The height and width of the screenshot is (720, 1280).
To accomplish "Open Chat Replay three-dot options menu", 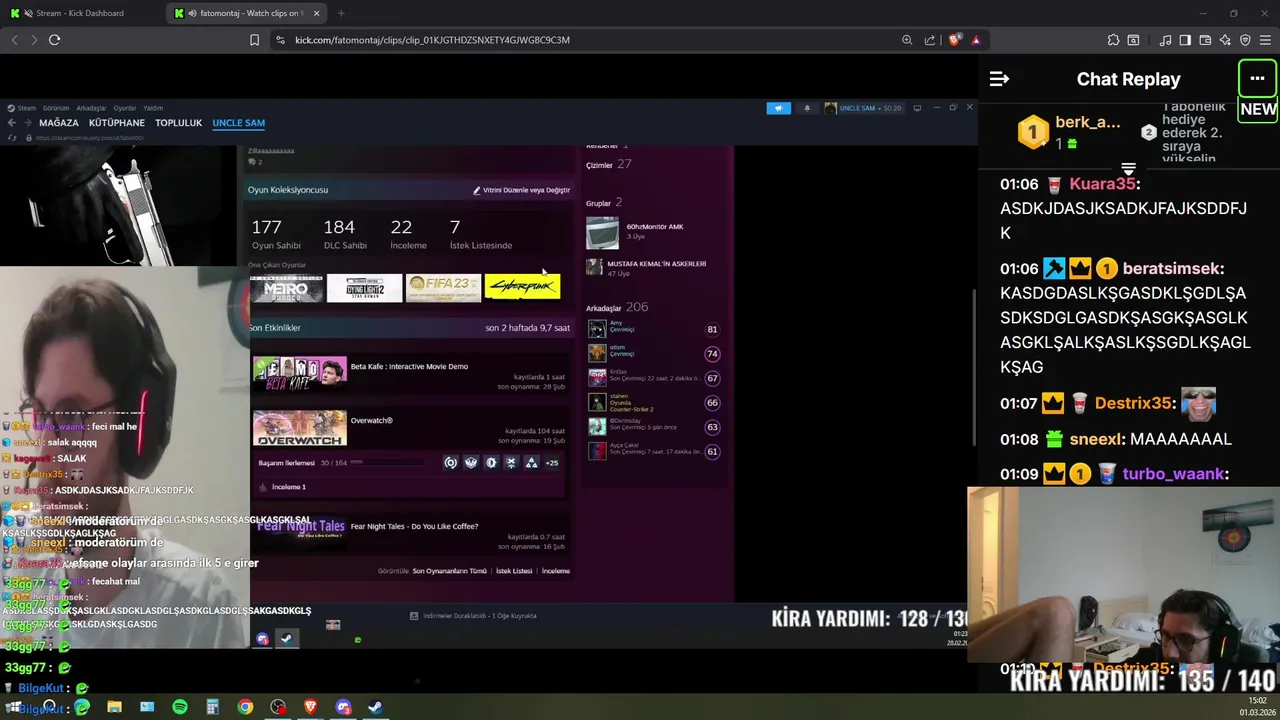I will tap(1257, 79).
